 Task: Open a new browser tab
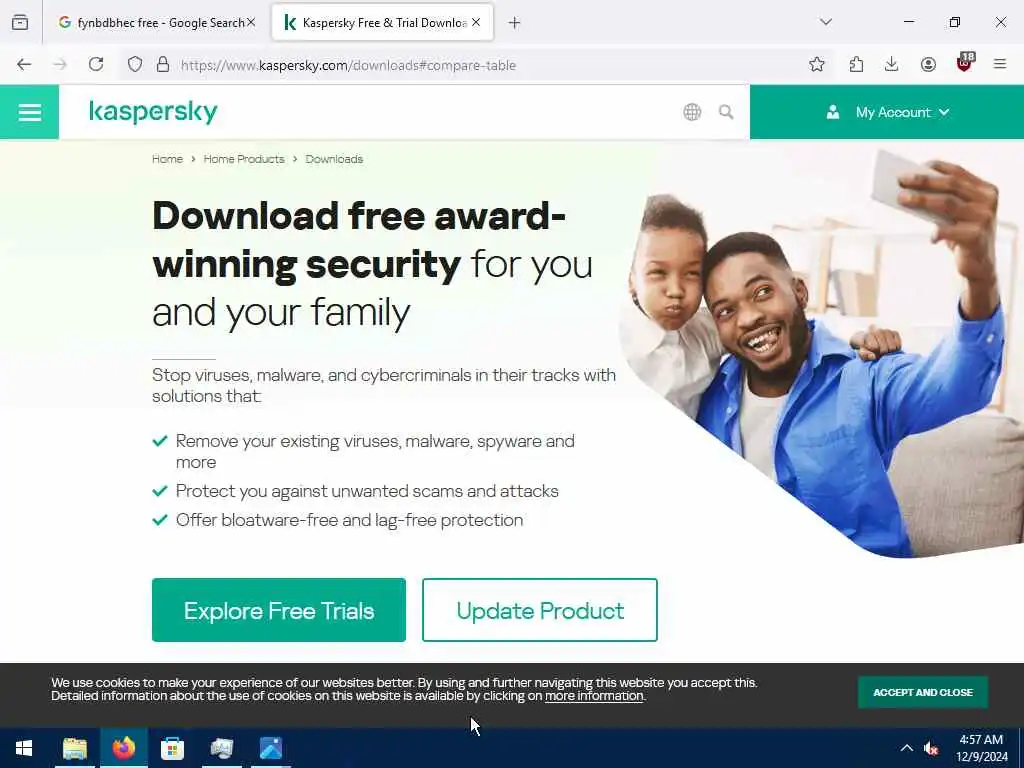point(514,23)
